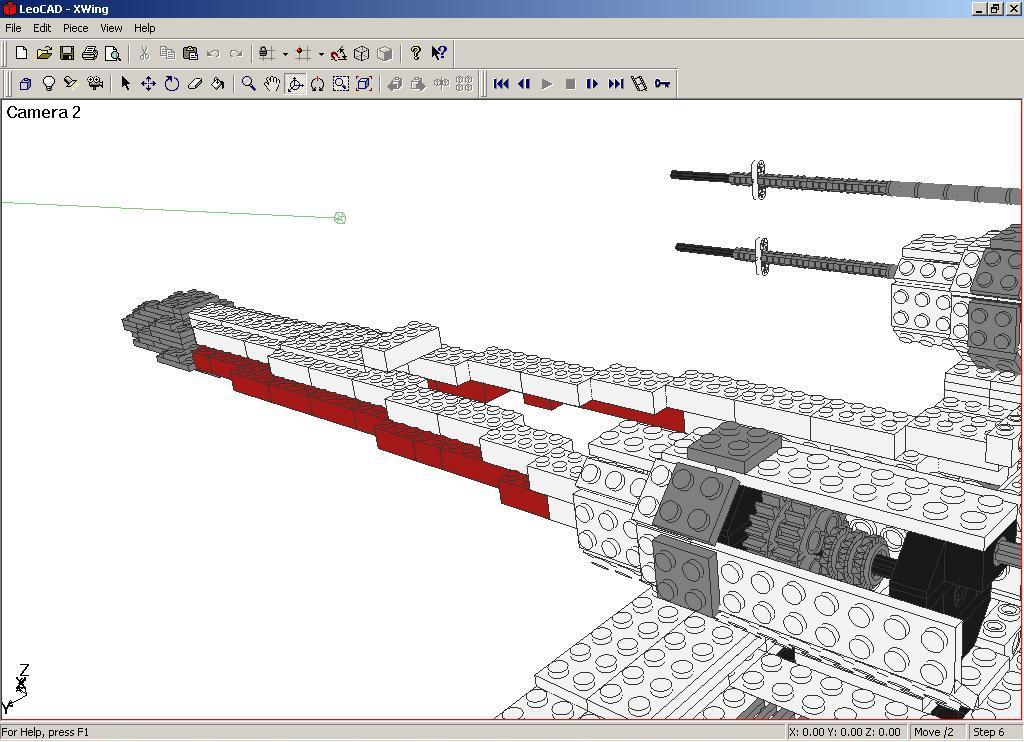This screenshot has width=1024, height=742.
Task: Open the Piece menu
Action: pos(75,28)
